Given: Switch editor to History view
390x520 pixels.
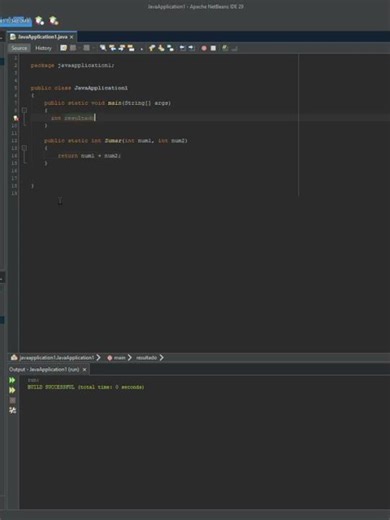Looking at the screenshot, I should click(x=43, y=48).
